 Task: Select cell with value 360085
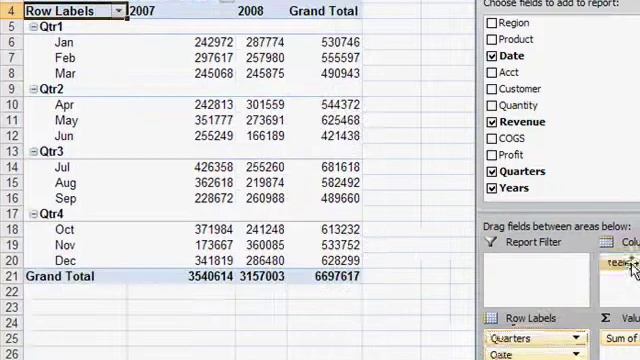click(x=265, y=245)
